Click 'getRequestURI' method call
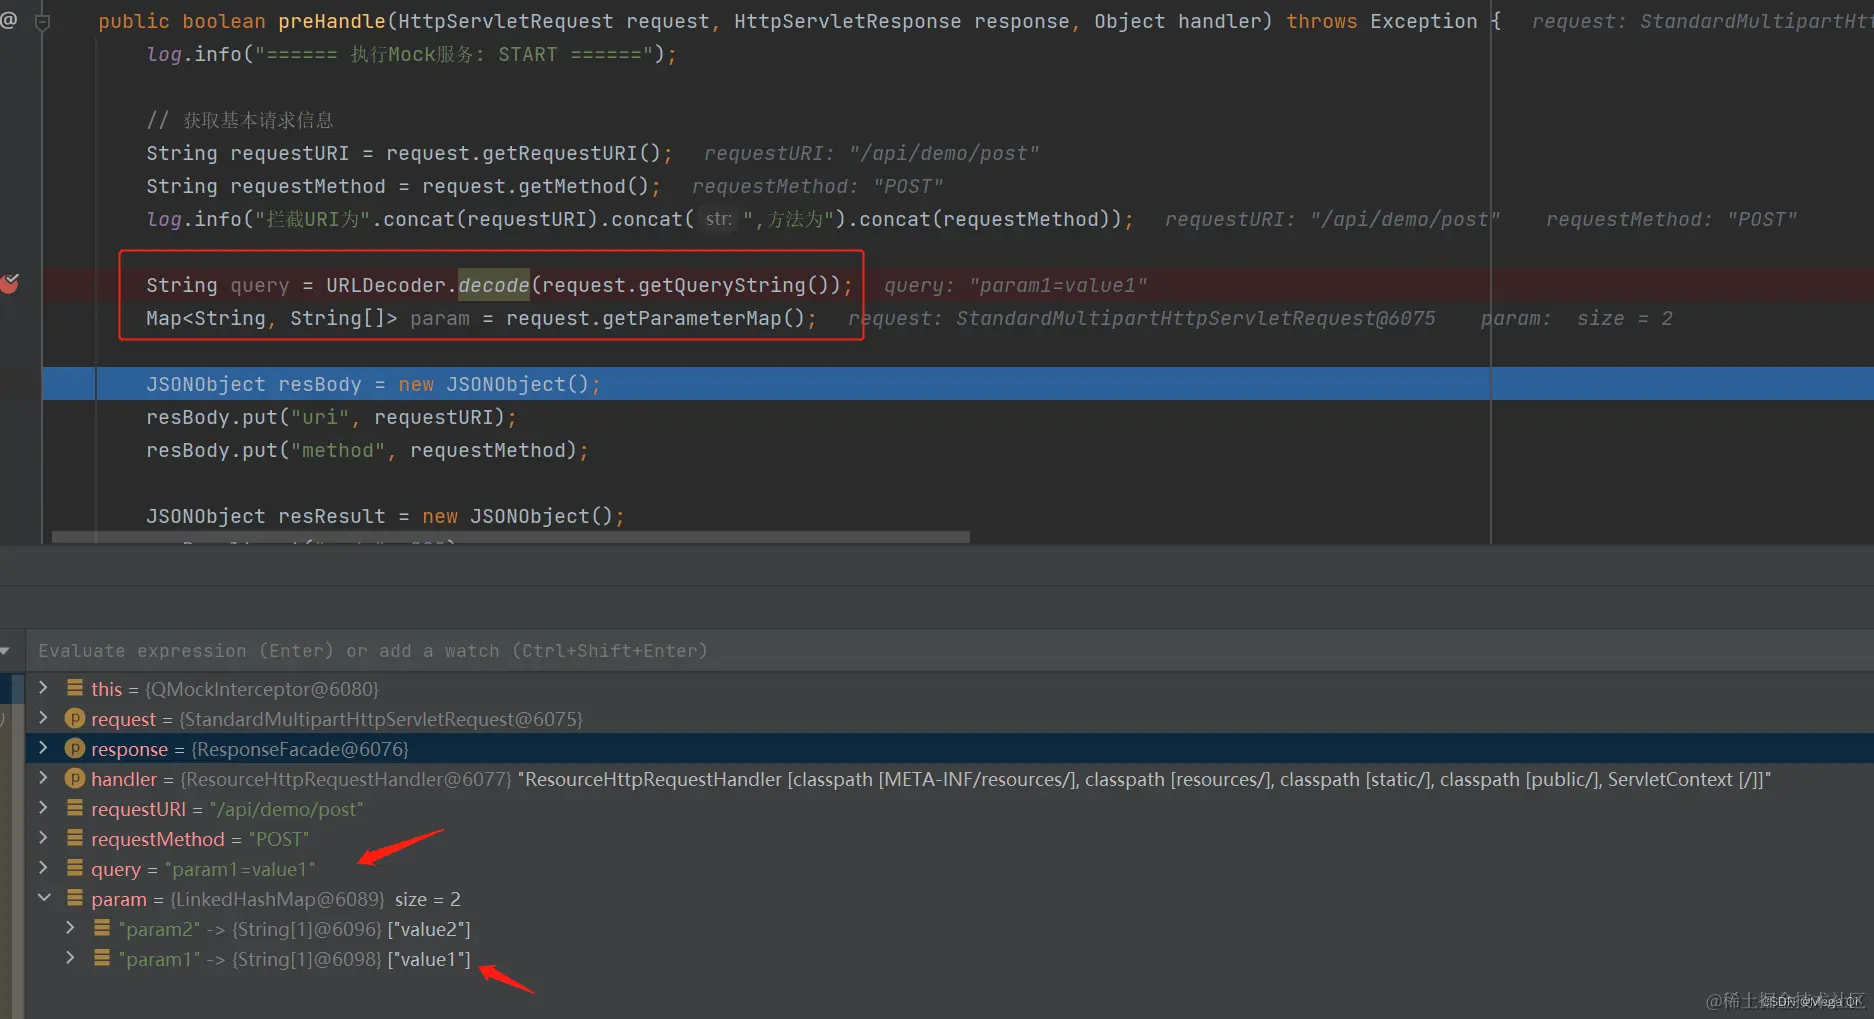 [560, 153]
